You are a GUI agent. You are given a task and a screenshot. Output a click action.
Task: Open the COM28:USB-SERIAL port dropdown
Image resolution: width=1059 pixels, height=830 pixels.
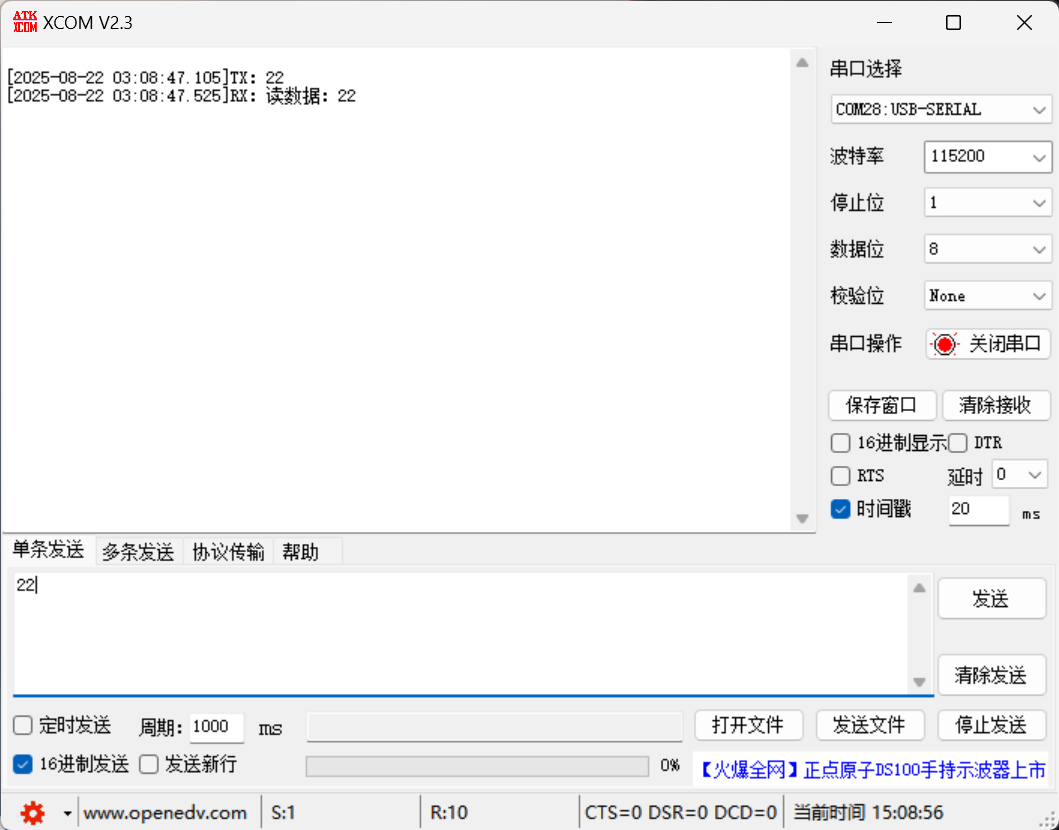click(941, 109)
